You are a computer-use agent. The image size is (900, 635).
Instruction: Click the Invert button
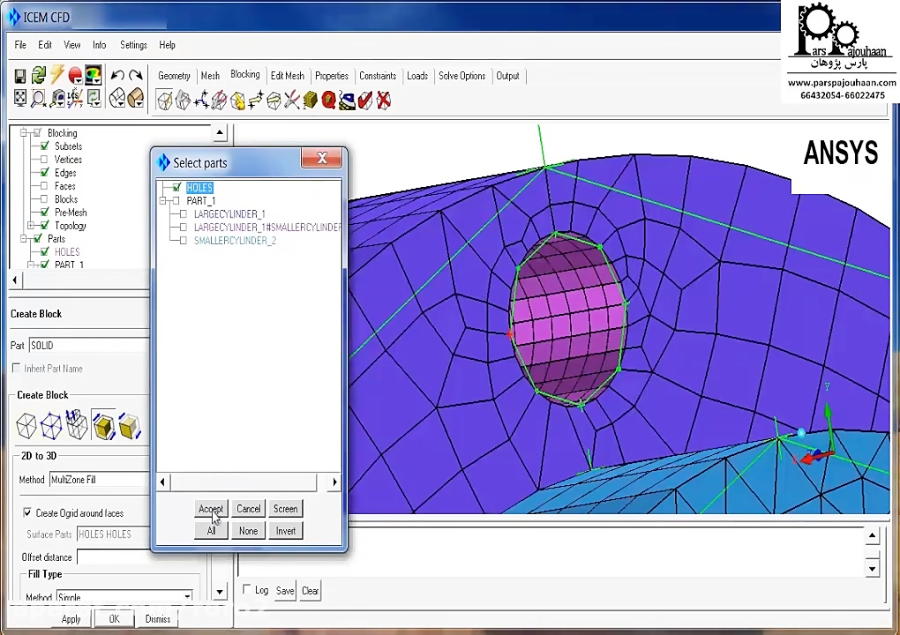pos(285,531)
